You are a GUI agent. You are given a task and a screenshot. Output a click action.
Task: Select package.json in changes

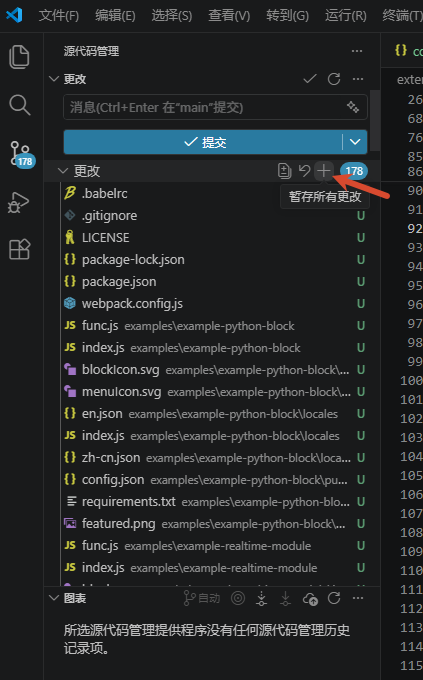[x=213, y=282]
